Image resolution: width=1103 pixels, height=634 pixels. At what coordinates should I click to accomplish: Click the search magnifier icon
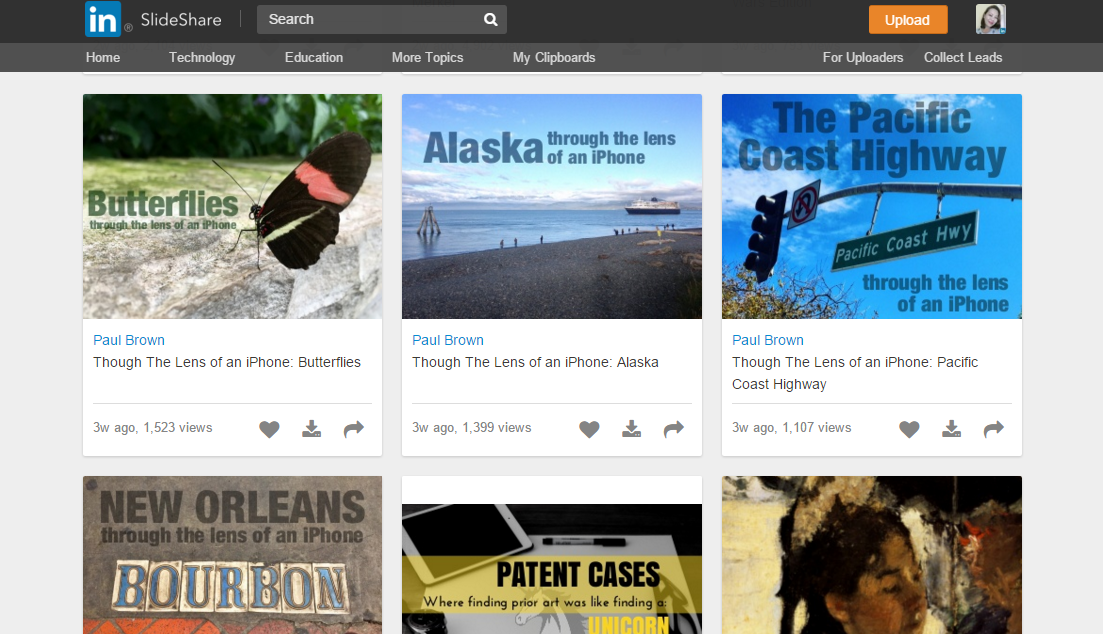490,20
